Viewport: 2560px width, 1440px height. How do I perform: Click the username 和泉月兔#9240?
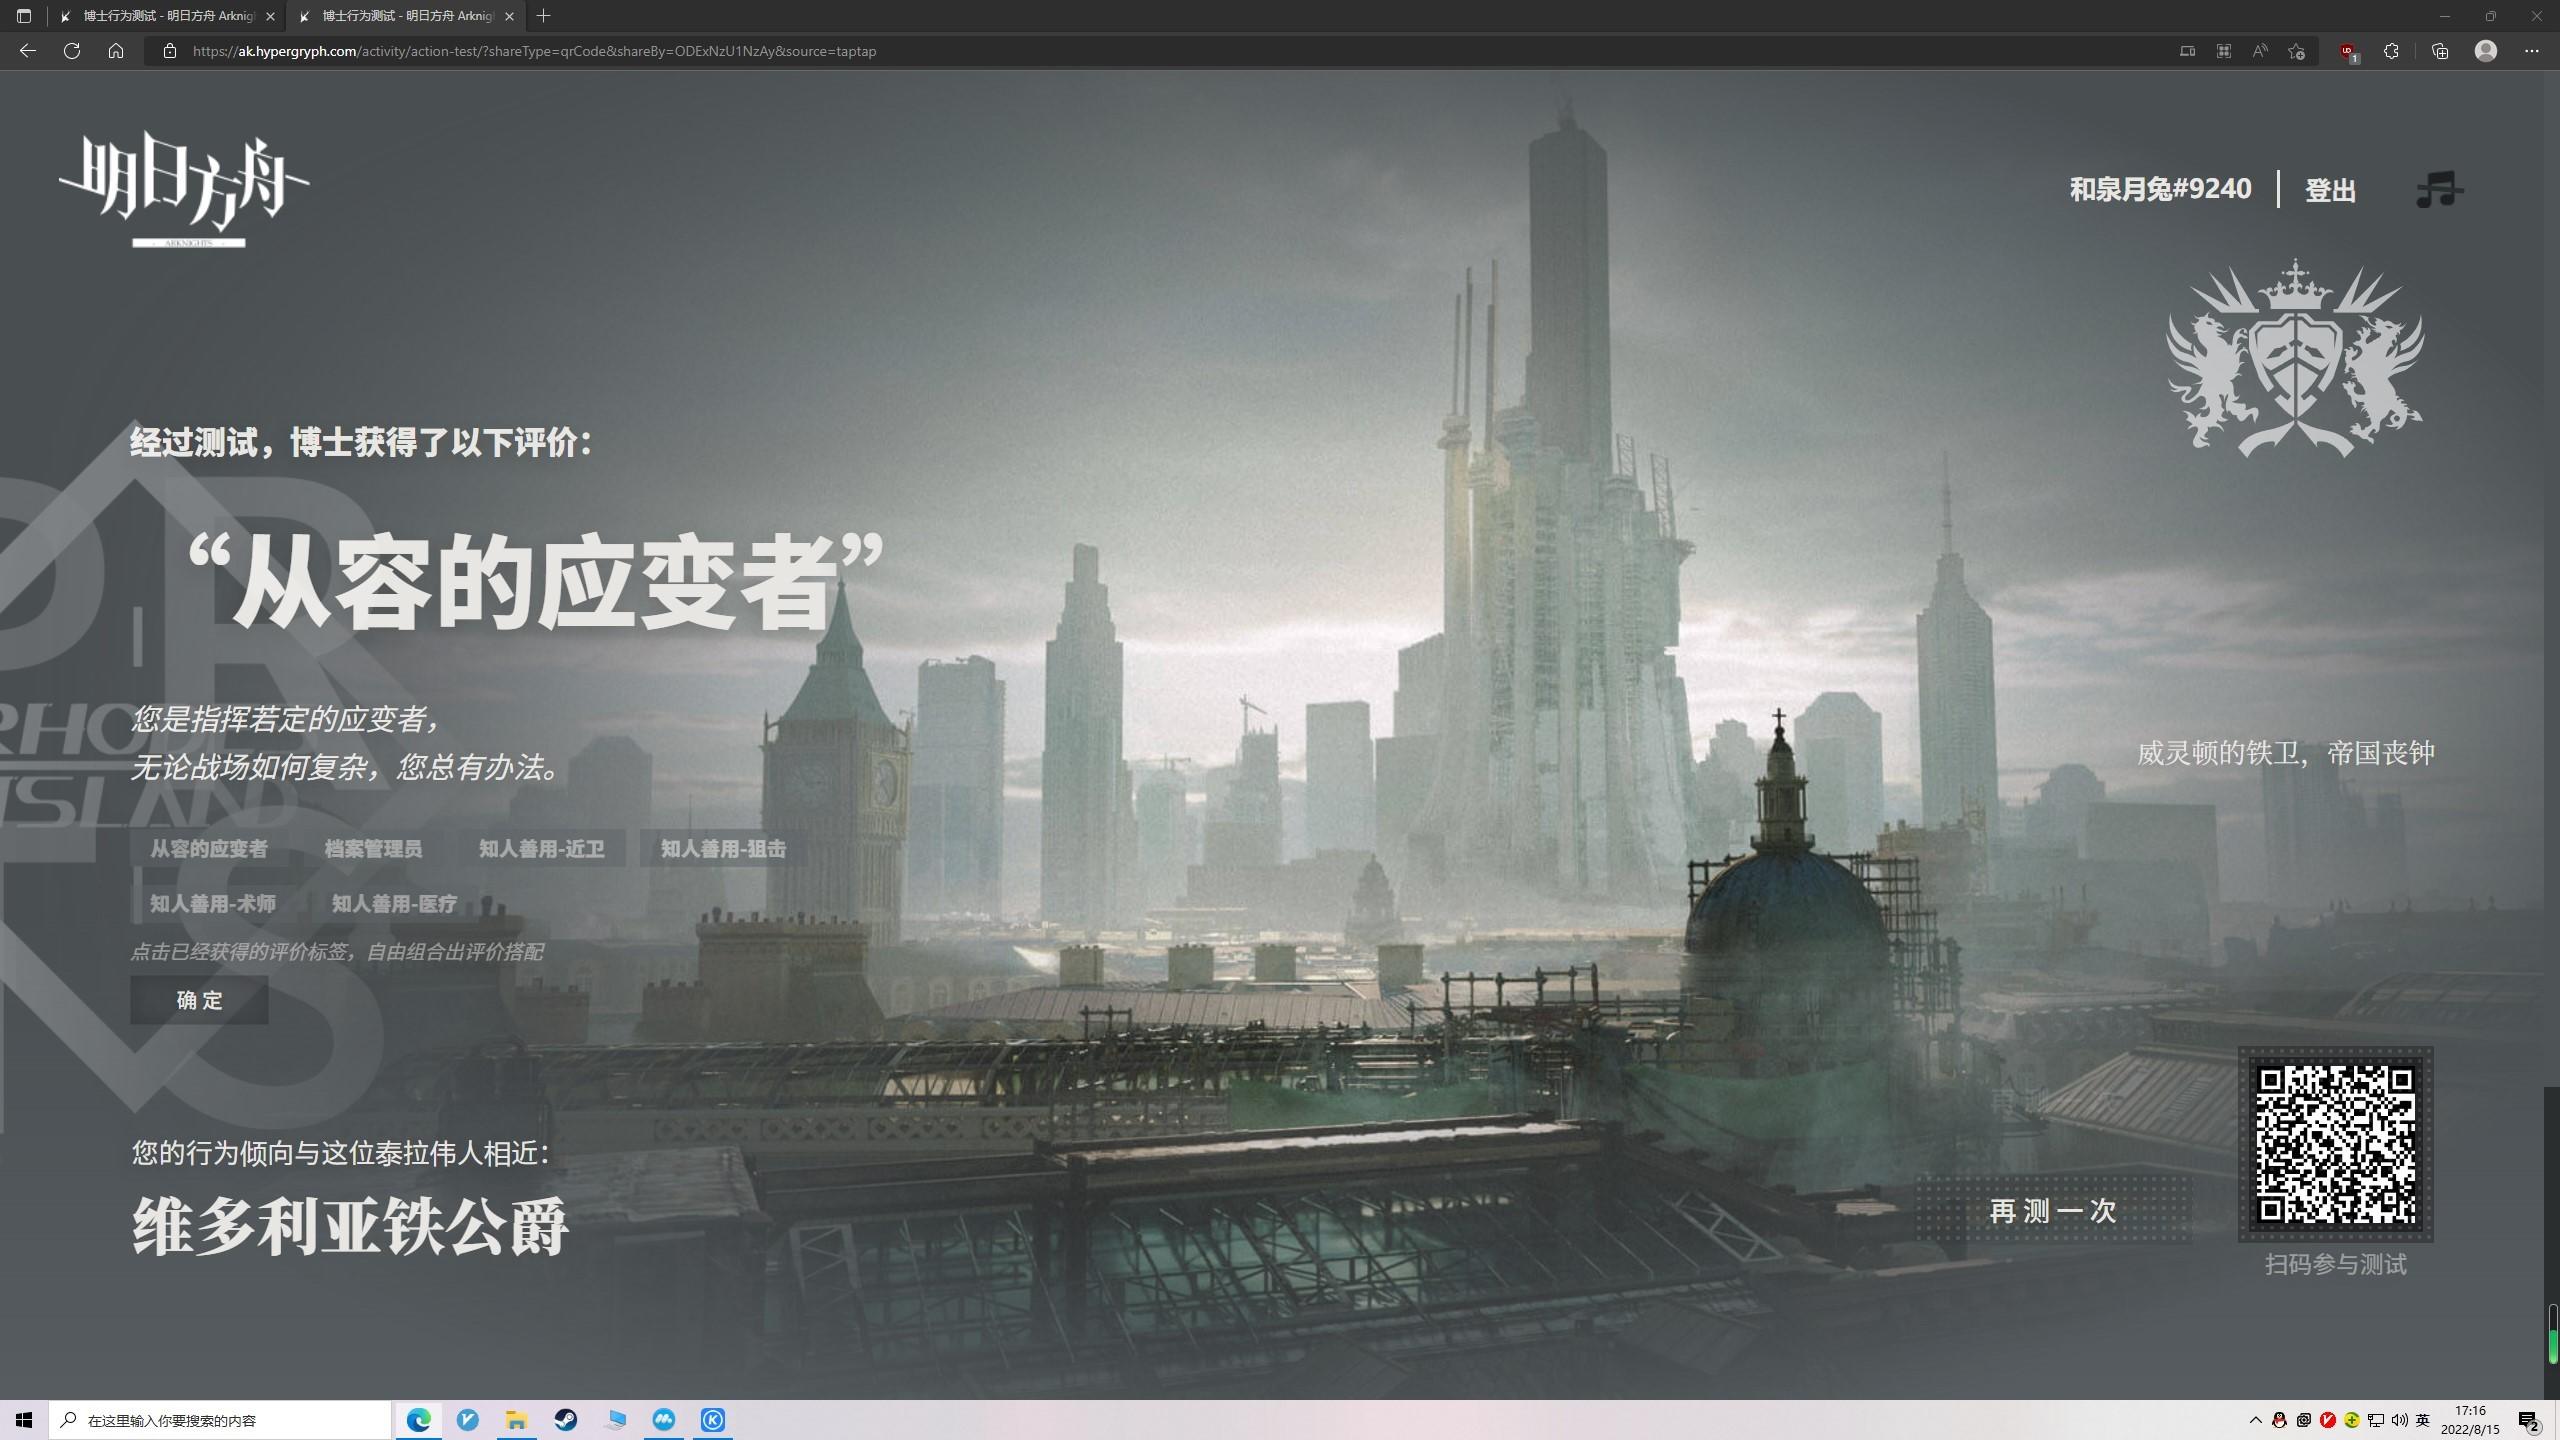(2160, 189)
